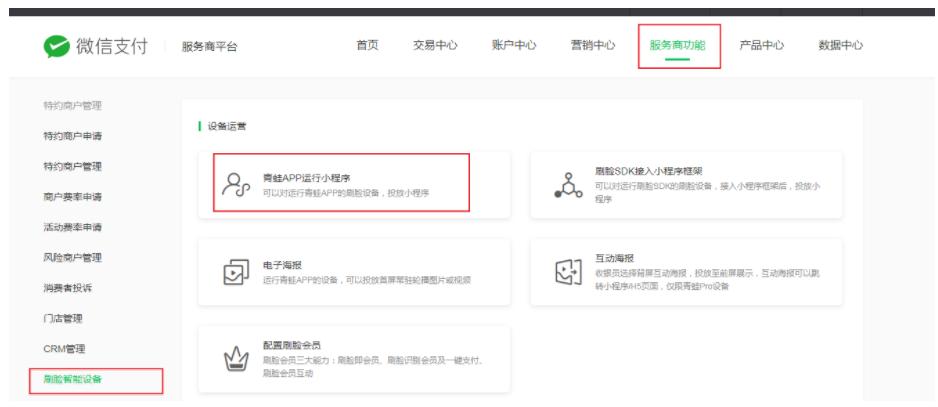The height and width of the screenshot is (407, 938).
Task: Select 风险商户管理 in sidebar
Action: tap(72, 257)
